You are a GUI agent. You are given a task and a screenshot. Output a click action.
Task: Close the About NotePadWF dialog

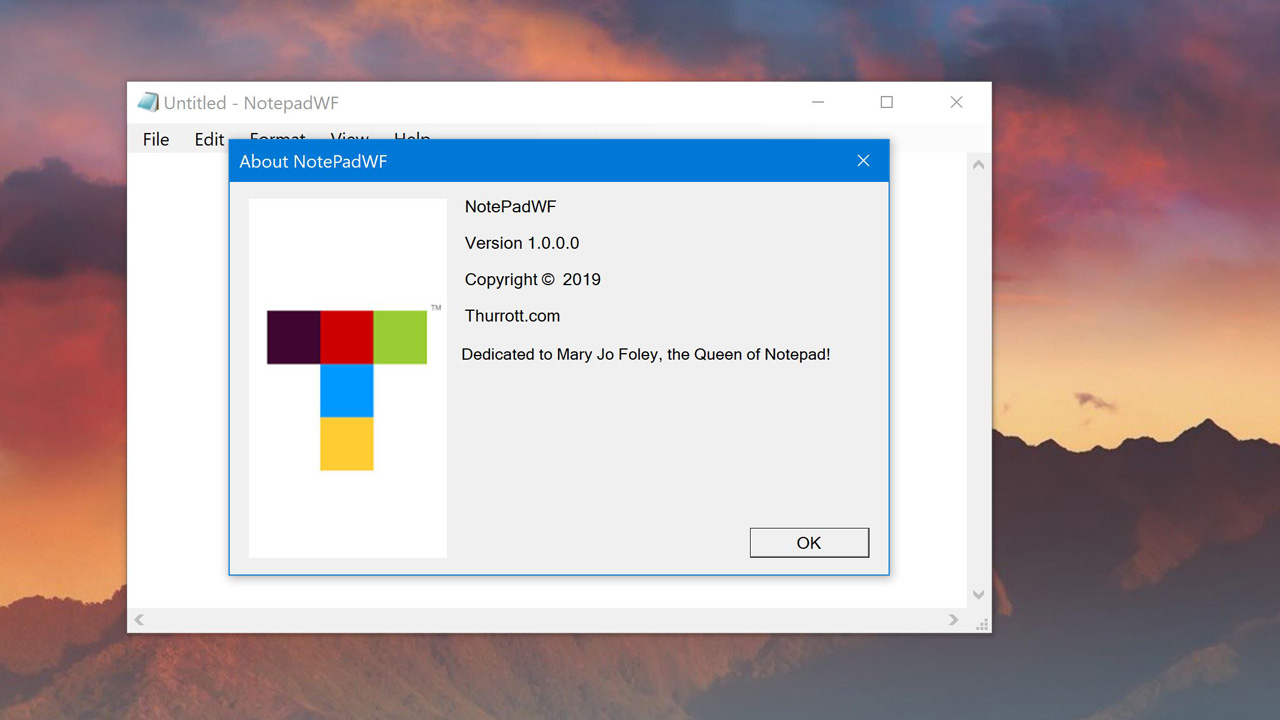(863, 161)
